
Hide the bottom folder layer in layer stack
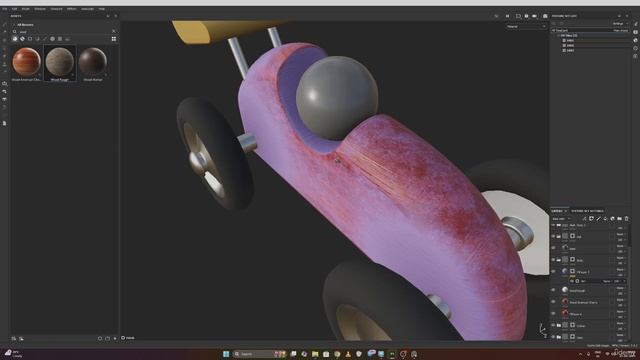553,337
